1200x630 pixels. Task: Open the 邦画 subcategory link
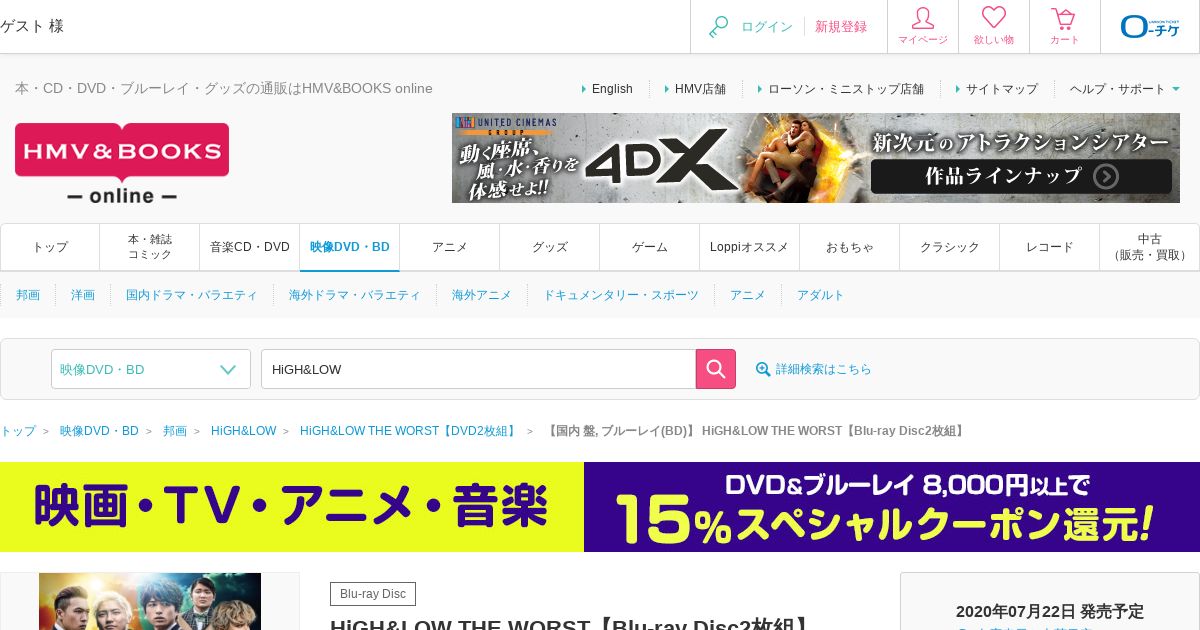point(28,295)
